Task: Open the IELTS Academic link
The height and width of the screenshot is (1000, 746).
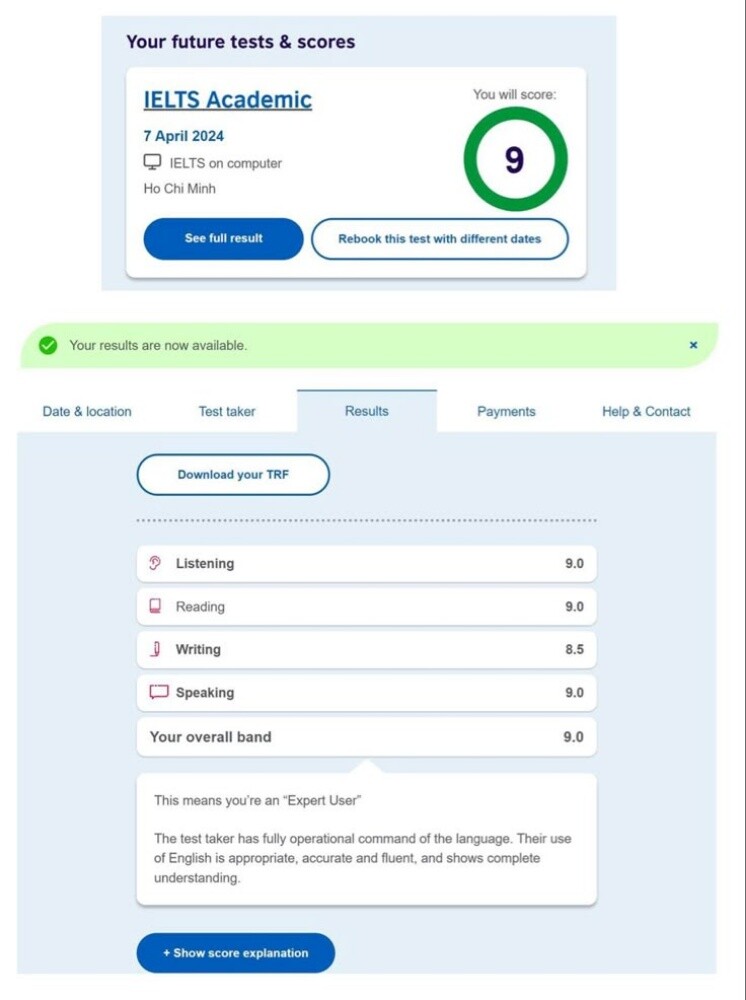Action: point(228,100)
